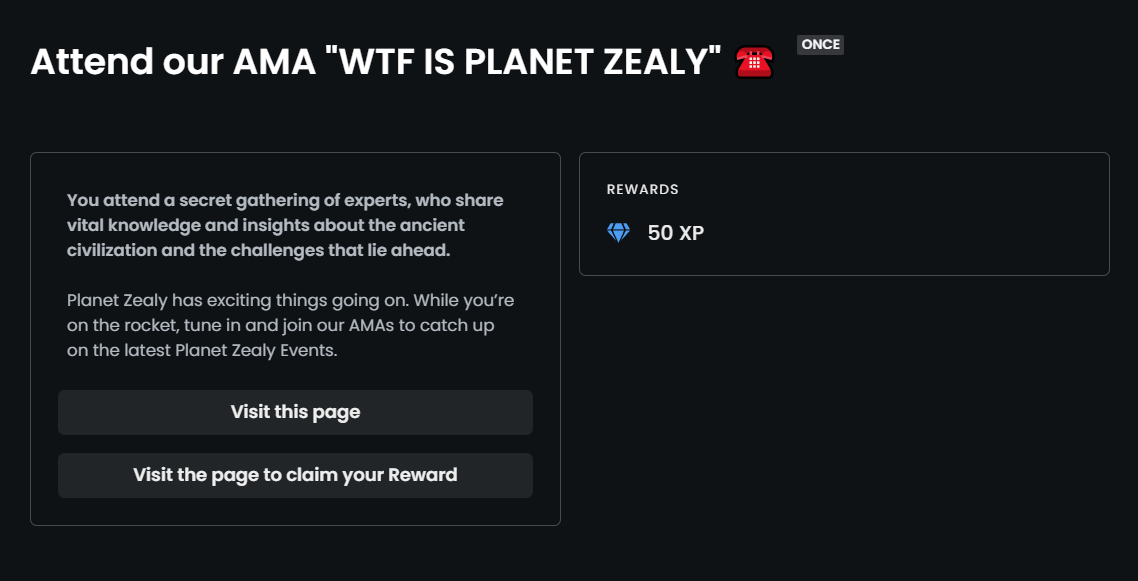This screenshot has width=1138, height=581.
Task: Click the Visit this page button
Action: tap(295, 412)
